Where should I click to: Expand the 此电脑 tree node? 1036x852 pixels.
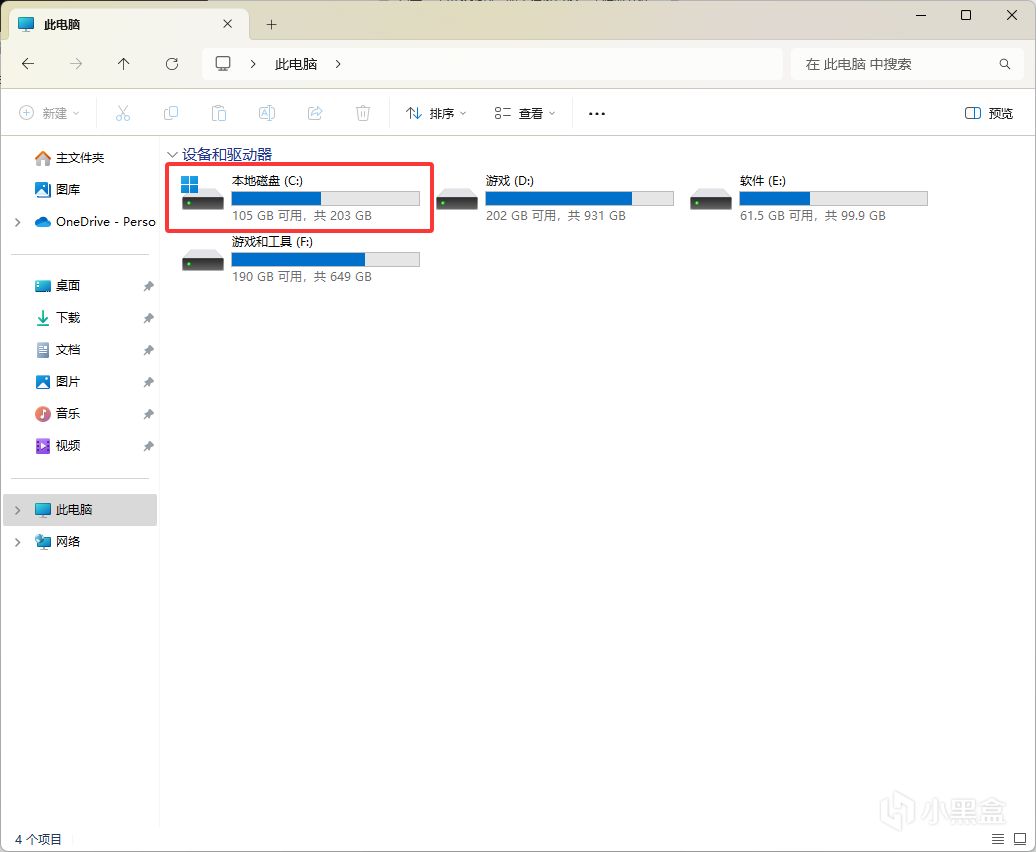coord(18,510)
